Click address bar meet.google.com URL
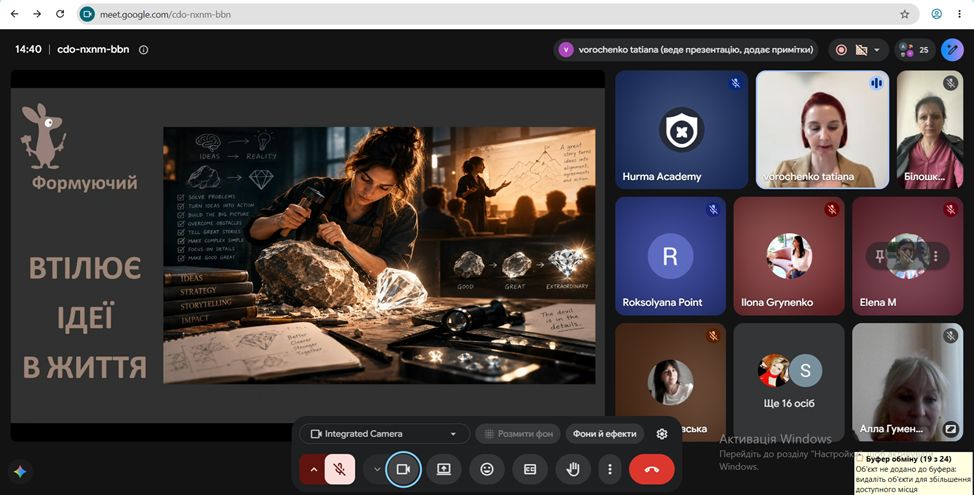This screenshot has width=974, height=495. click(x=165, y=14)
